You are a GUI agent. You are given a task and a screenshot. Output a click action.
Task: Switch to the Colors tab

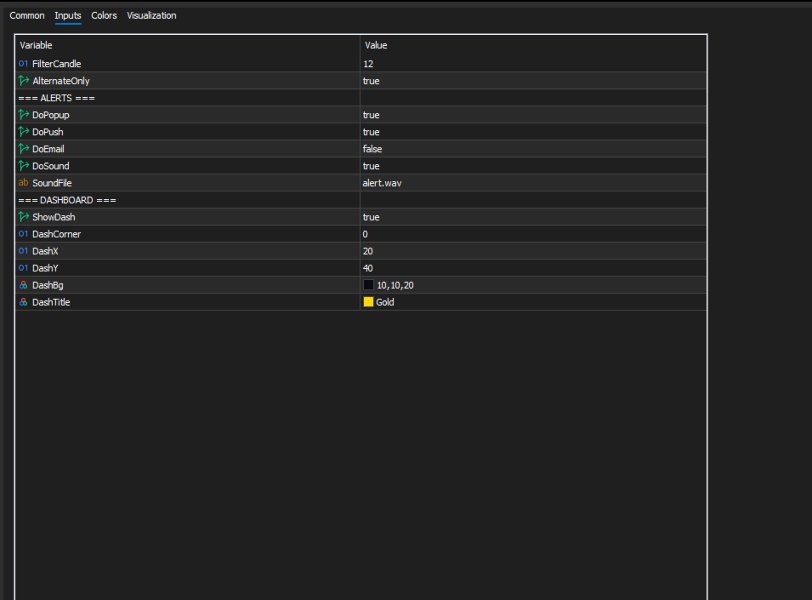103,15
